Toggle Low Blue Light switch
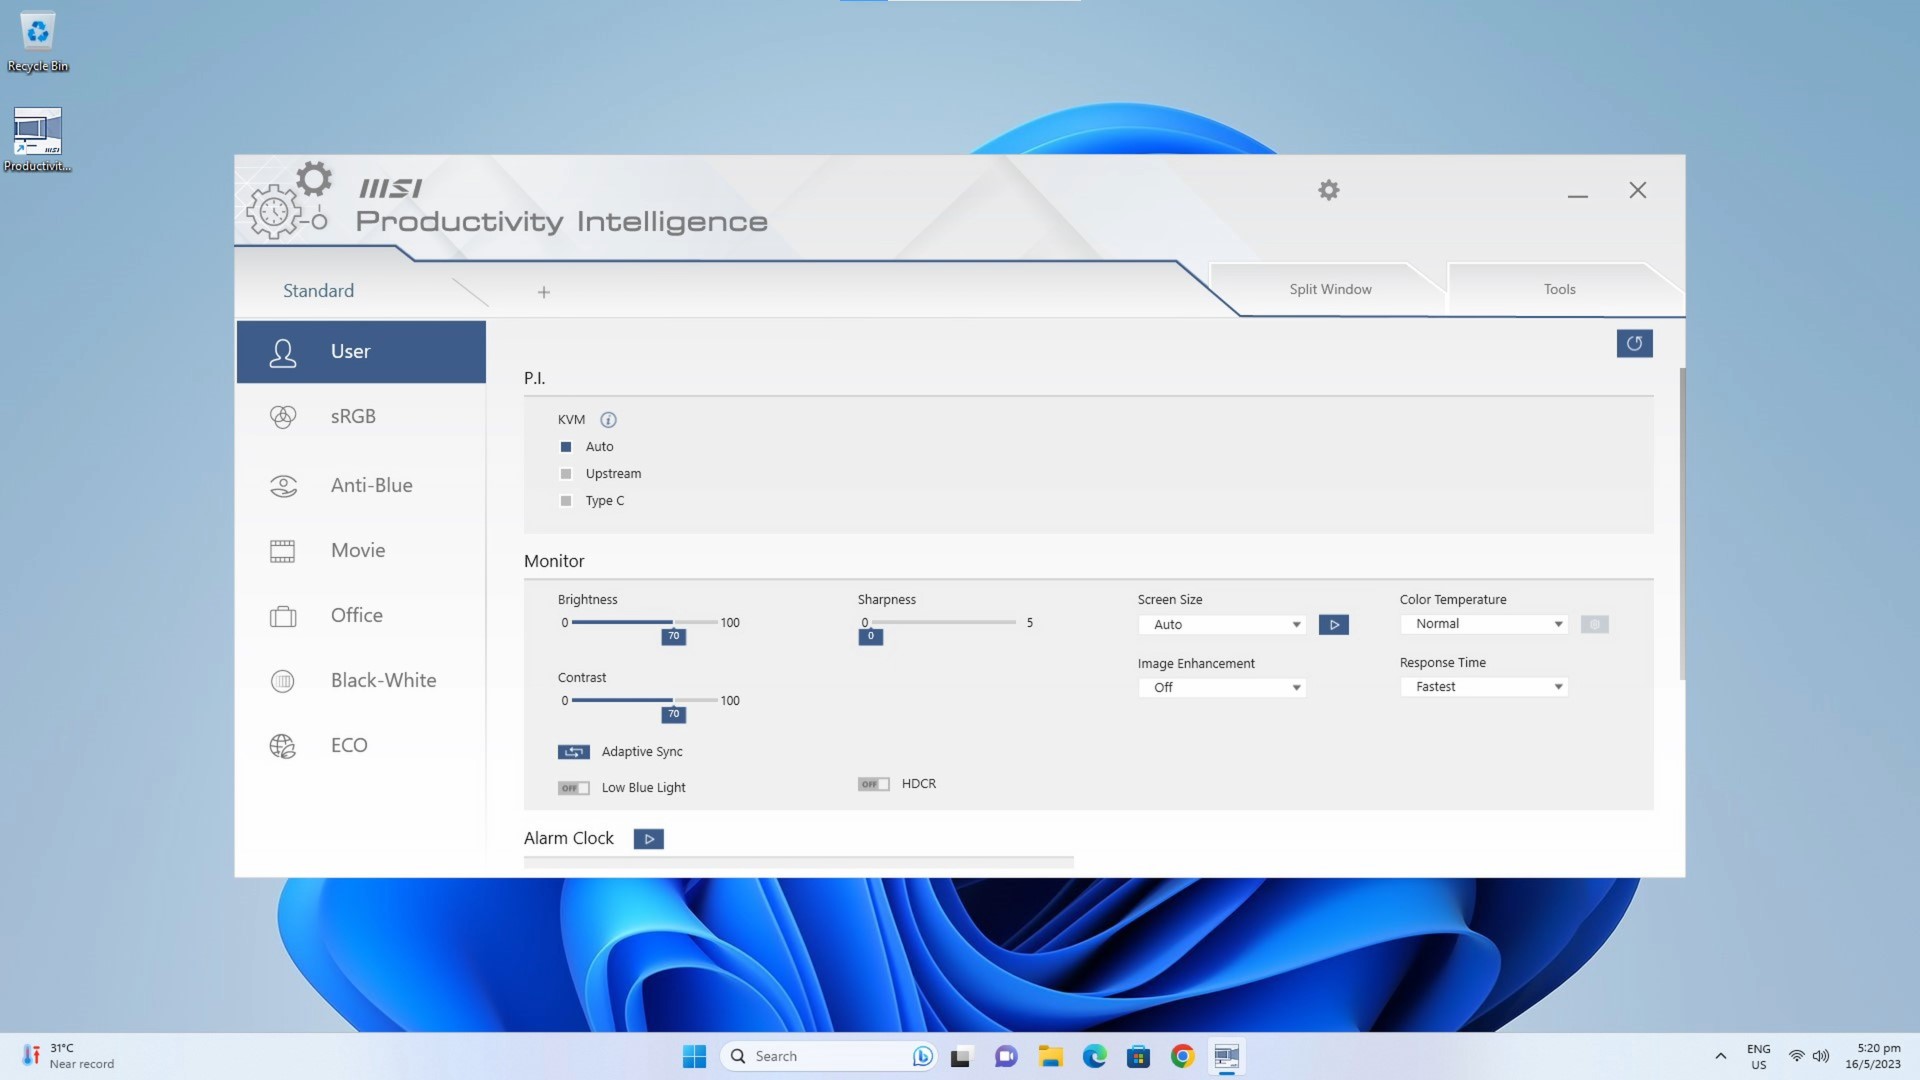1920x1080 pixels. pos(573,788)
